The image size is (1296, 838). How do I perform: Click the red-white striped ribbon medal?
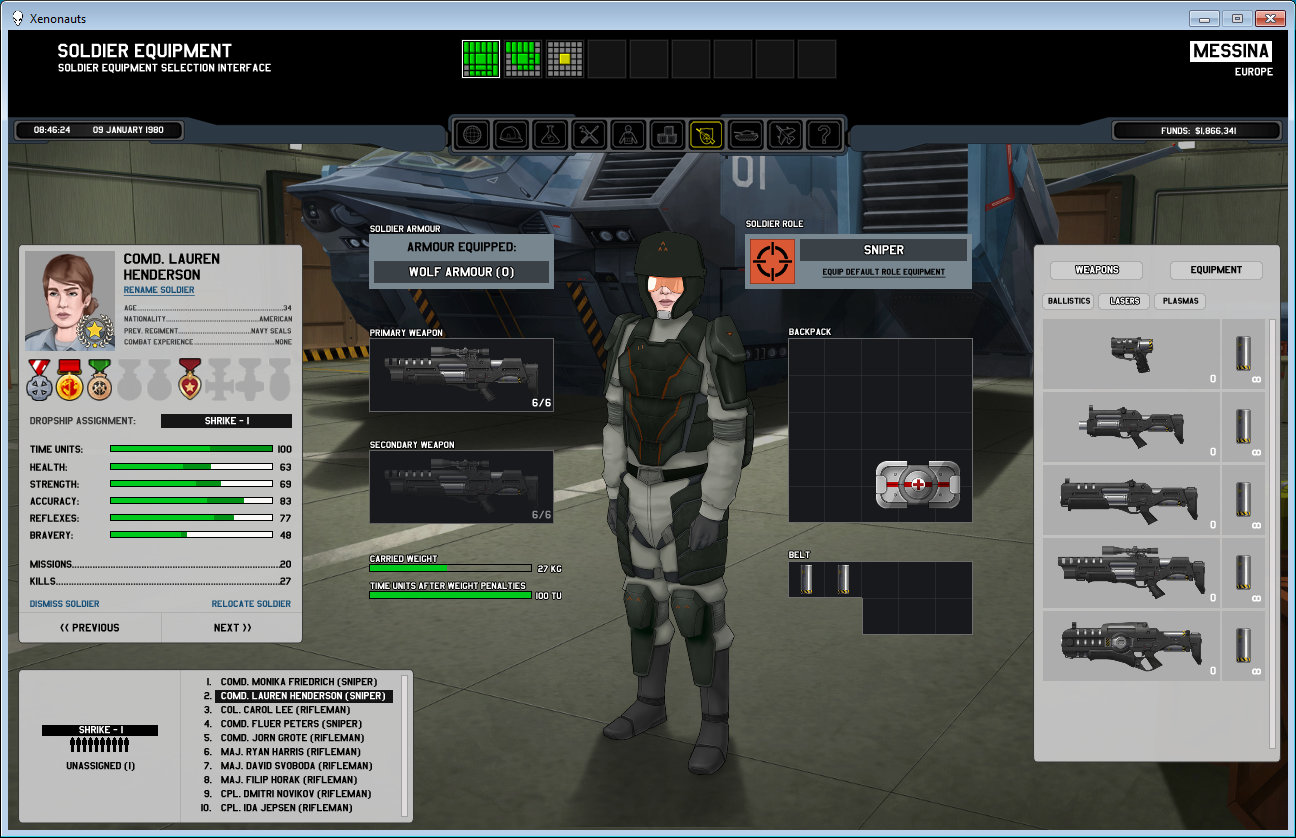tap(41, 379)
